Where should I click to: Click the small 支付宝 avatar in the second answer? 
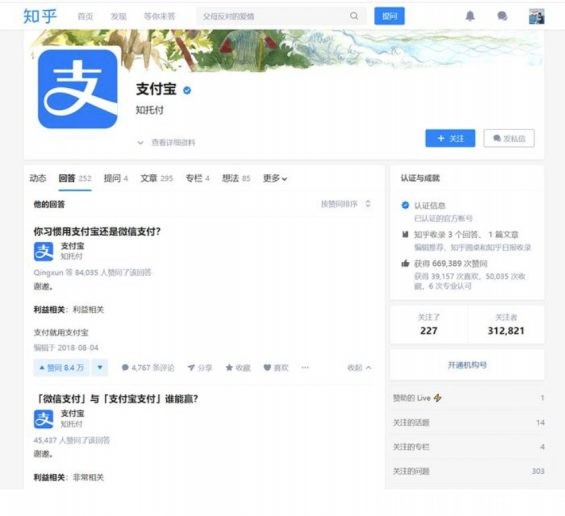pos(44,419)
